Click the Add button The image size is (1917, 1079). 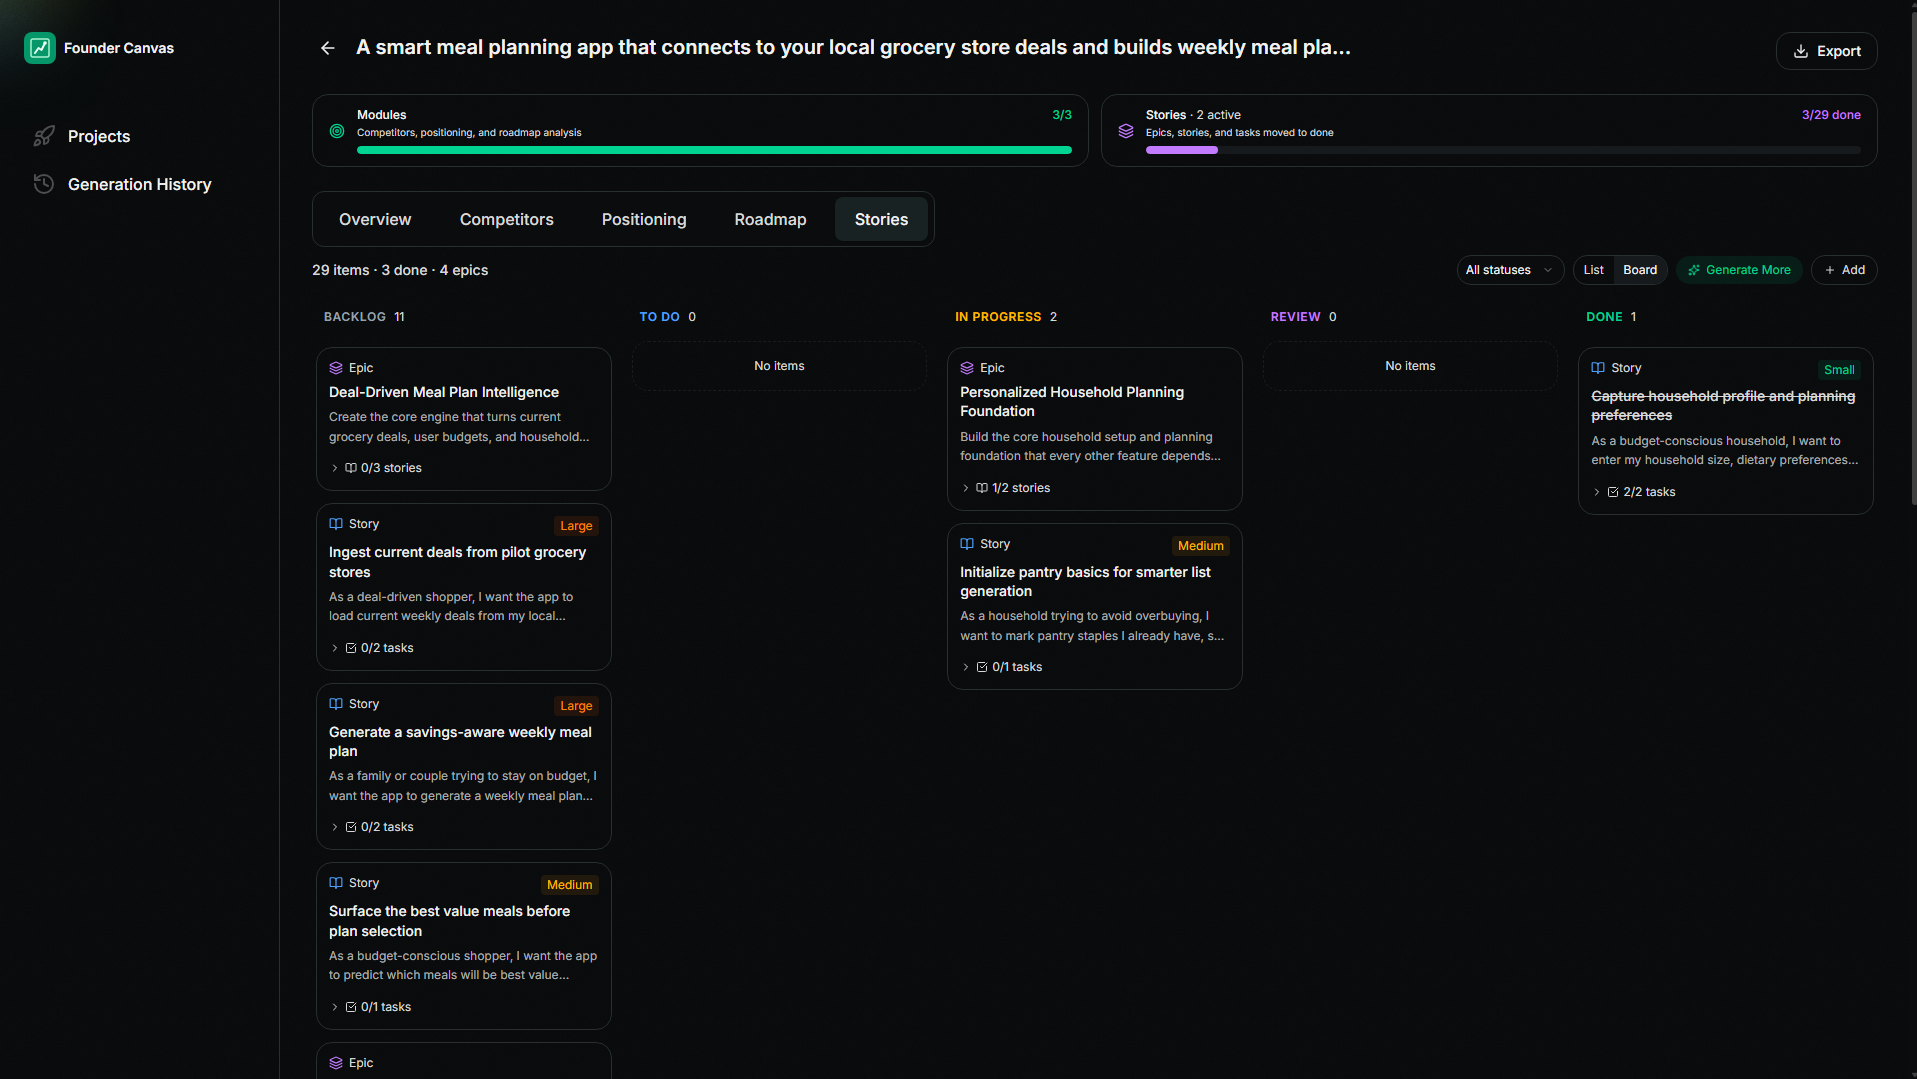pyautogui.click(x=1844, y=270)
